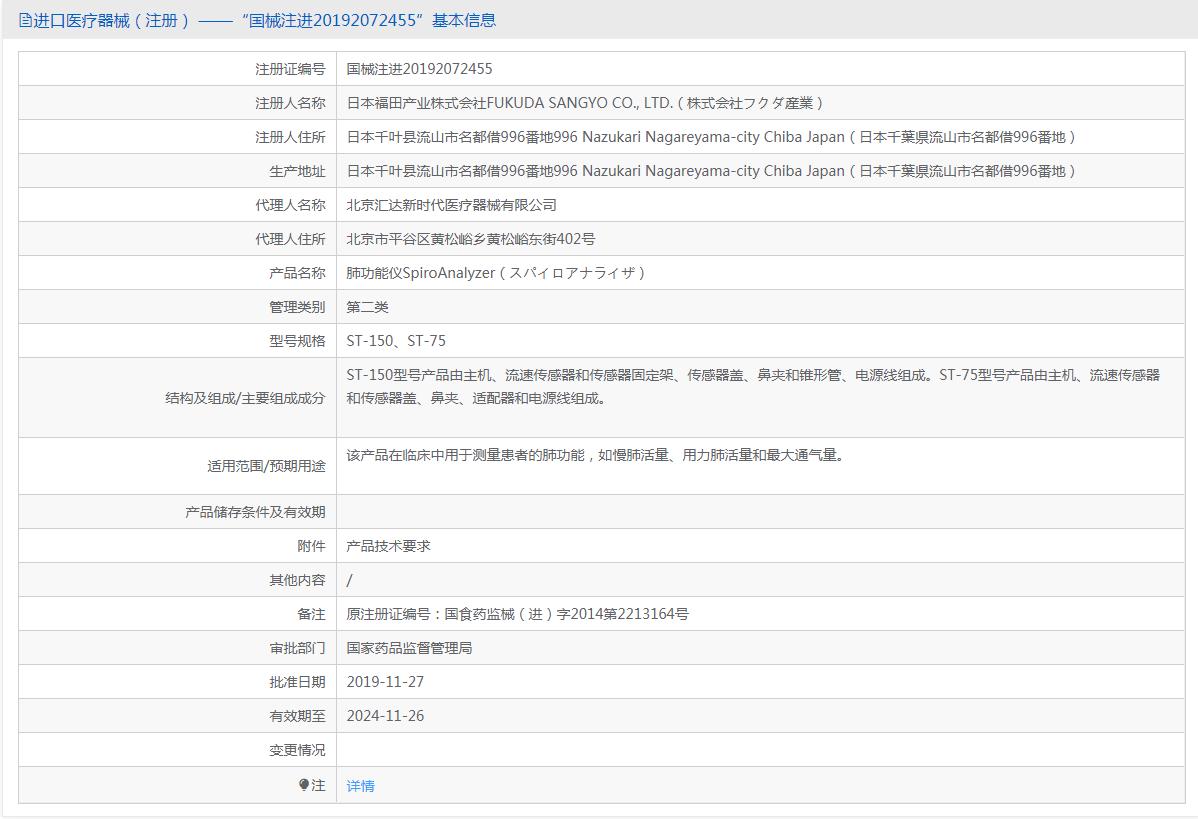Click the 注册人住所 label
Screen dimensions: 1198x819
[290, 137]
